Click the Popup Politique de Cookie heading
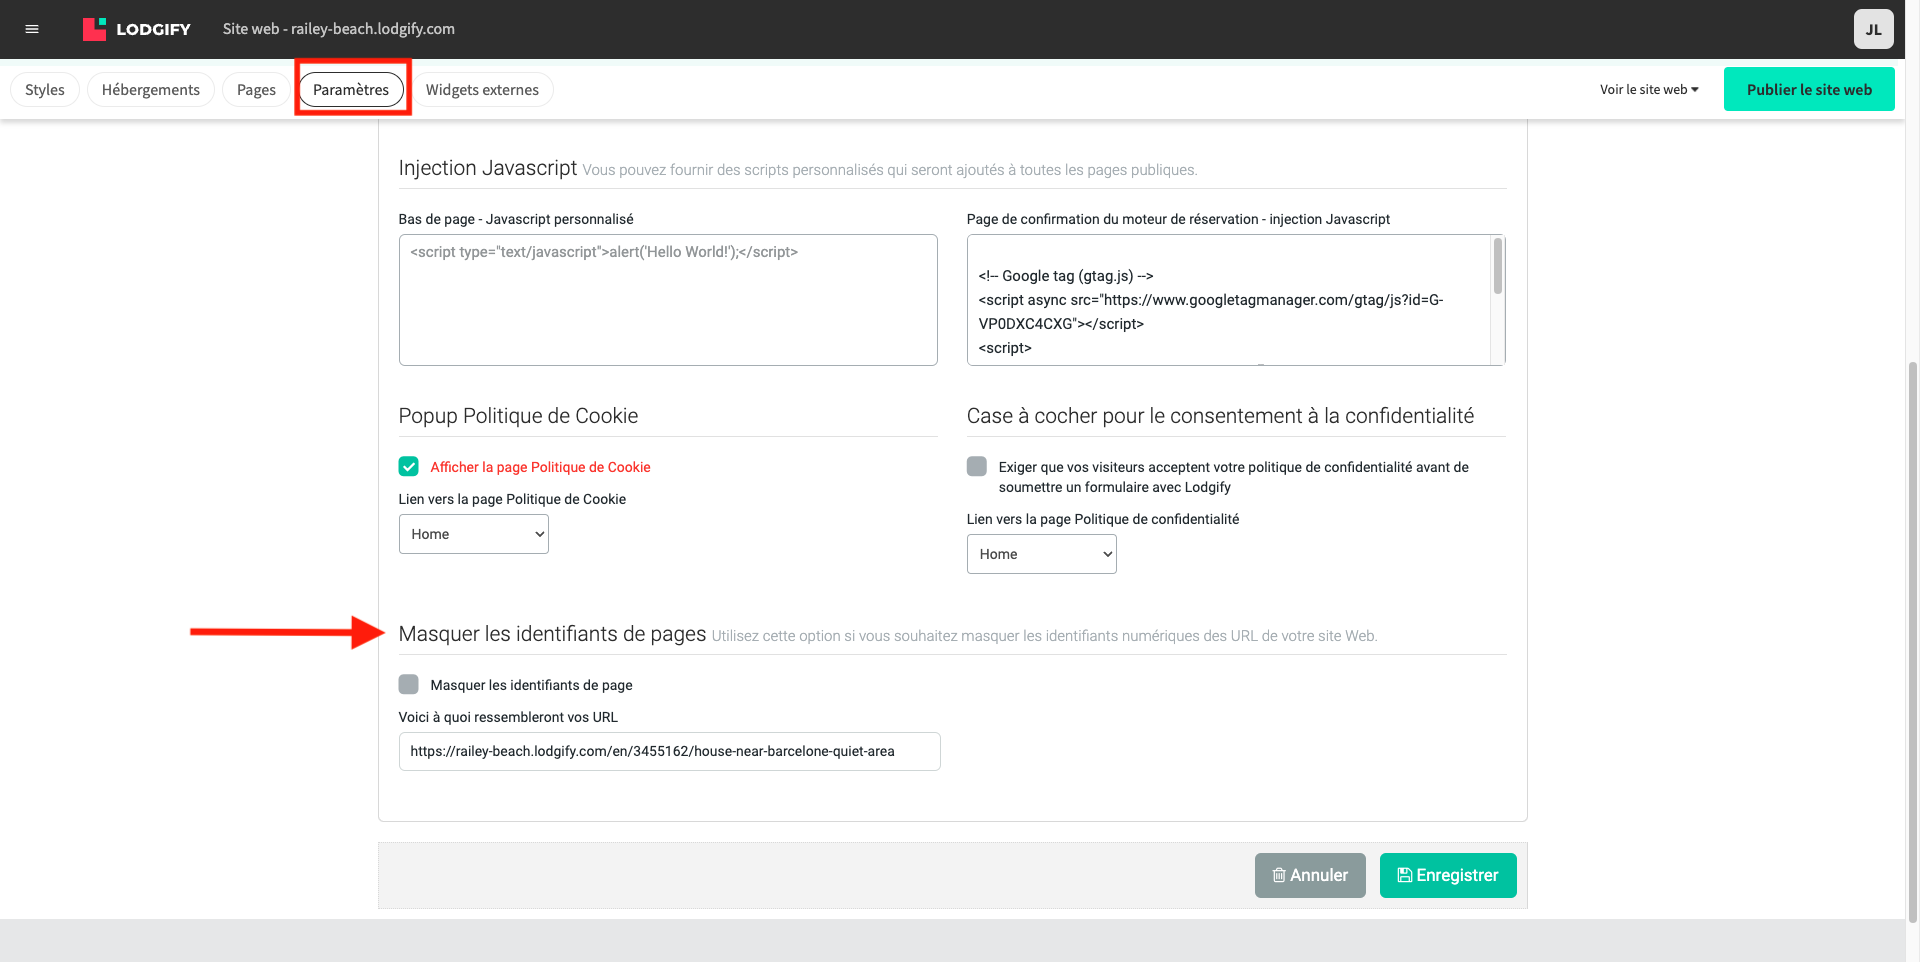Image resolution: width=1920 pixels, height=962 pixels. [518, 416]
